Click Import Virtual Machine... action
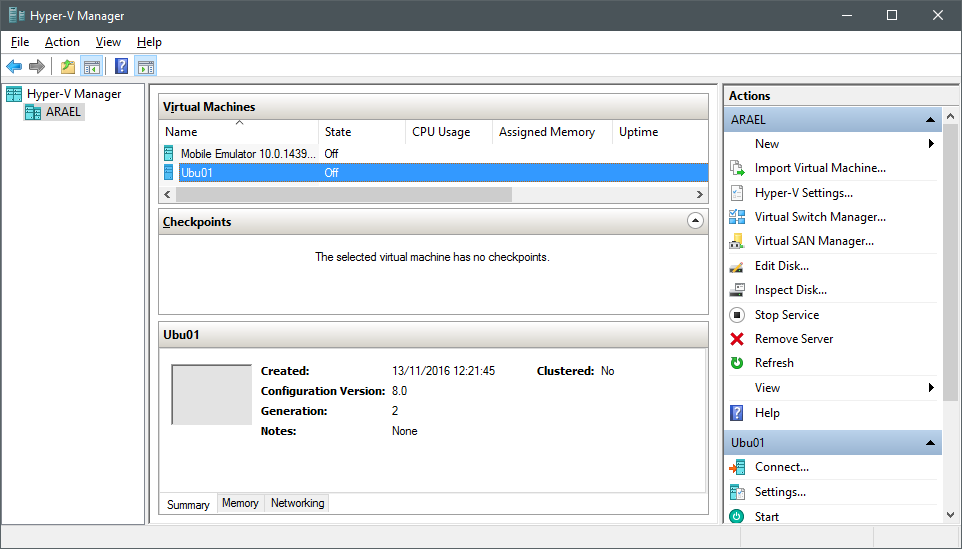Screen dimensions: 962x549 pyautogui.click(x=820, y=168)
